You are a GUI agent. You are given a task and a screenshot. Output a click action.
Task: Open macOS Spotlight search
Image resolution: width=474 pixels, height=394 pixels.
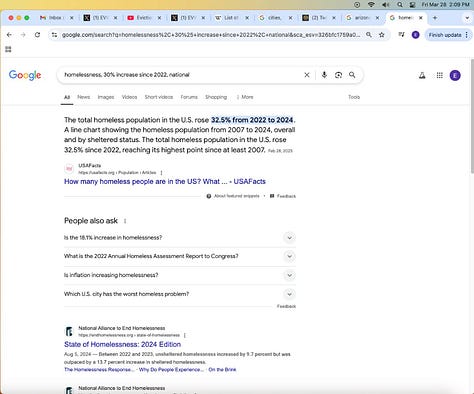(x=400, y=5)
